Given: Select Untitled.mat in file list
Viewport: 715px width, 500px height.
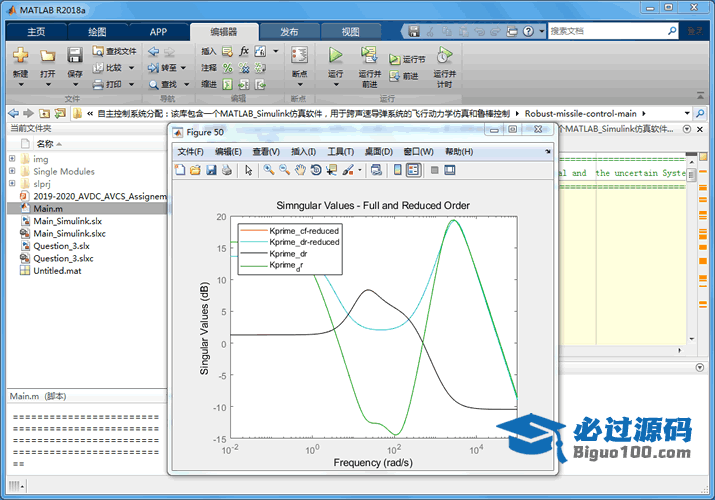Looking at the screenshot, I should point(57,271).
